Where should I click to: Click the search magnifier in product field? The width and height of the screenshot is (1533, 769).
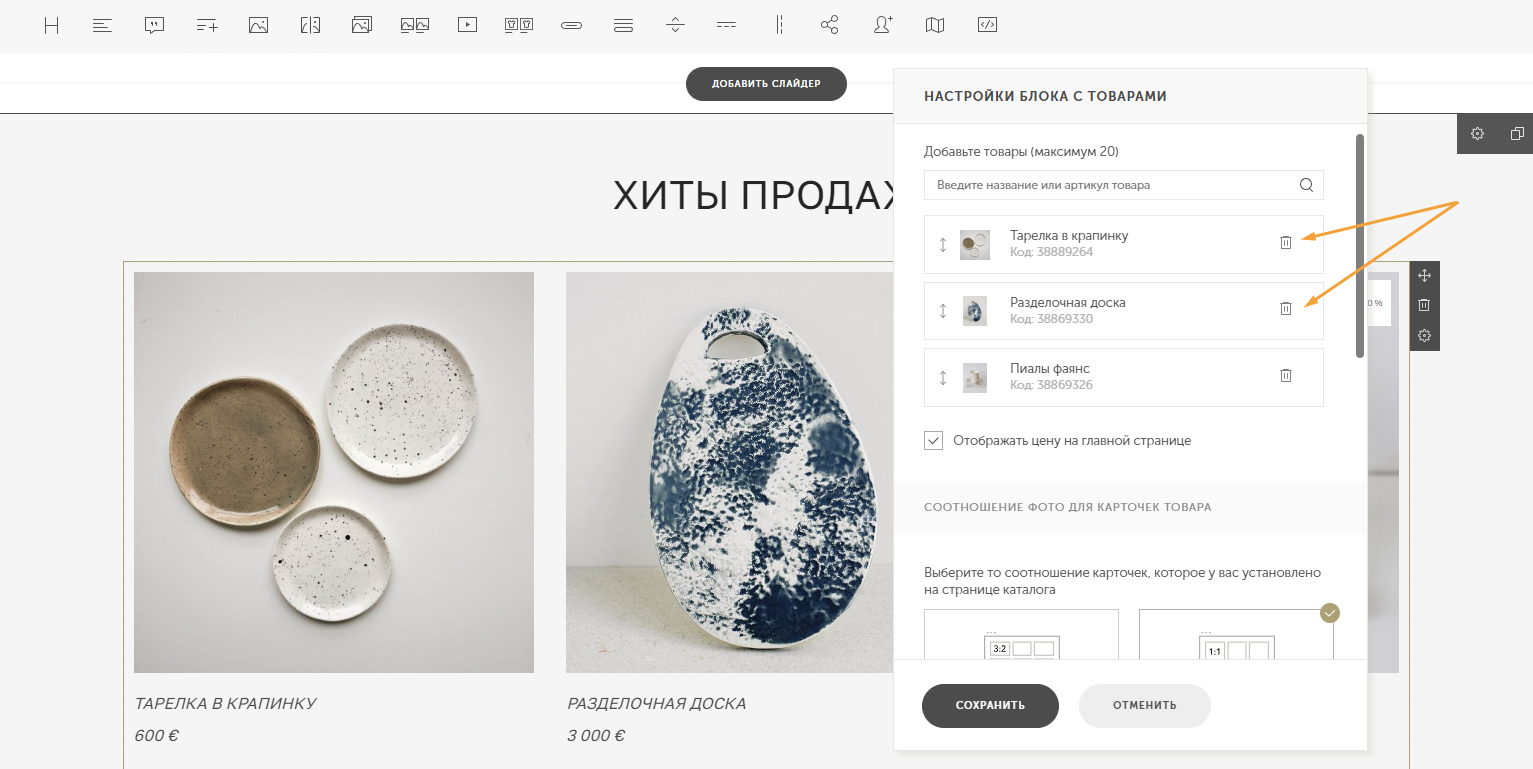point(1306,185)
